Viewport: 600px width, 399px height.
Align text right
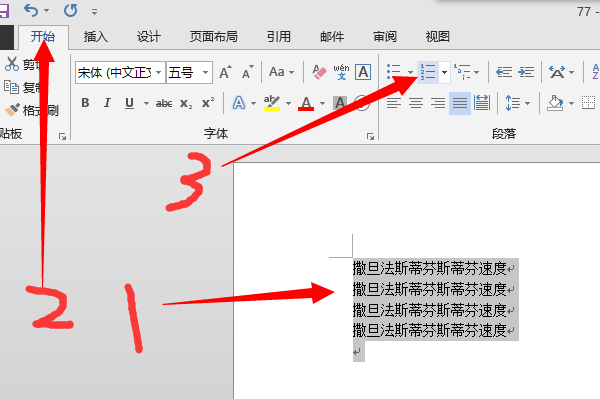point(438,103)
